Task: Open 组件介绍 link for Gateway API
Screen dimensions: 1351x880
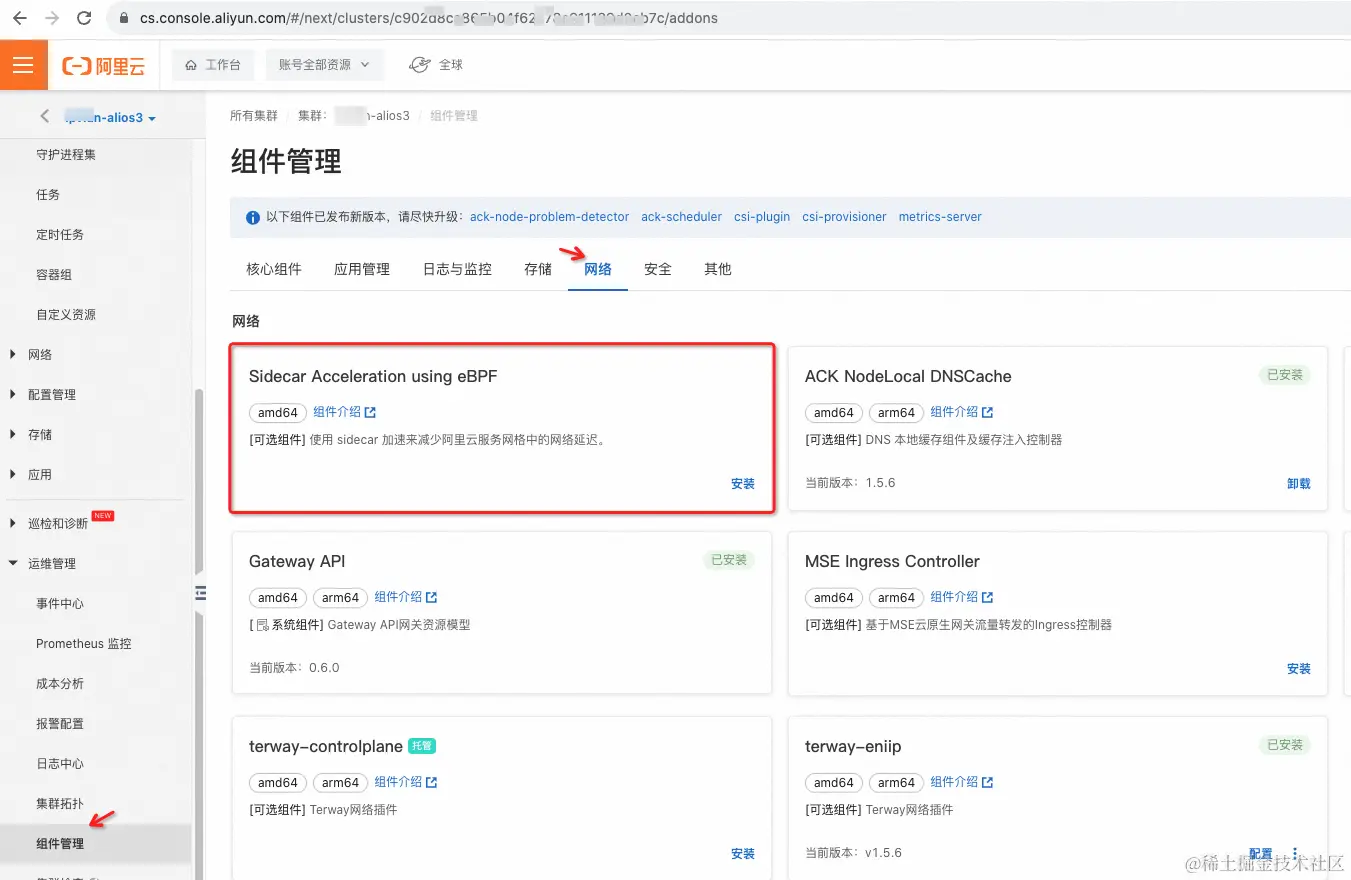Action: (405, 597)
